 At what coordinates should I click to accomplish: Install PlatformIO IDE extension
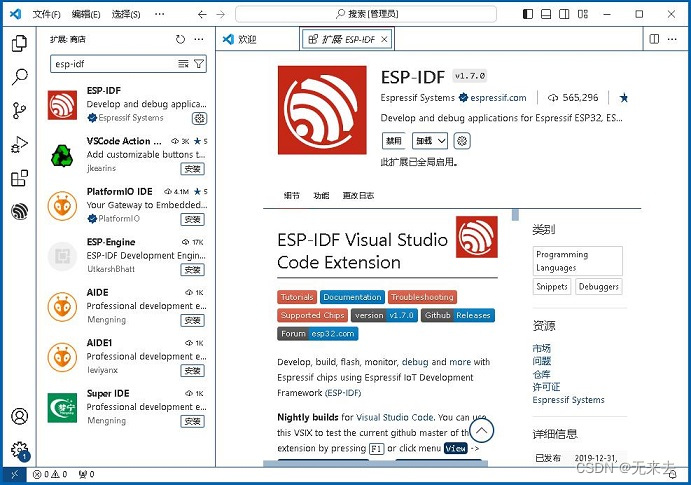[x=193, y=219]
